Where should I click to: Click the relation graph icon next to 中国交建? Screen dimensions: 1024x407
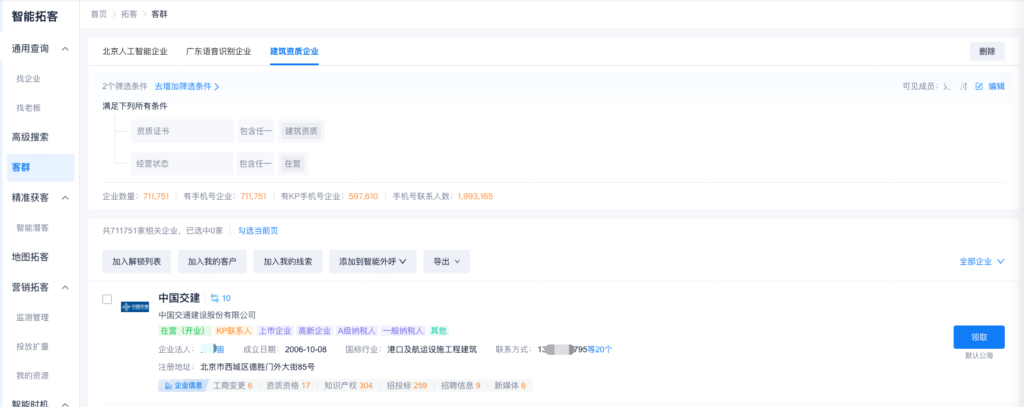point(213,298)
